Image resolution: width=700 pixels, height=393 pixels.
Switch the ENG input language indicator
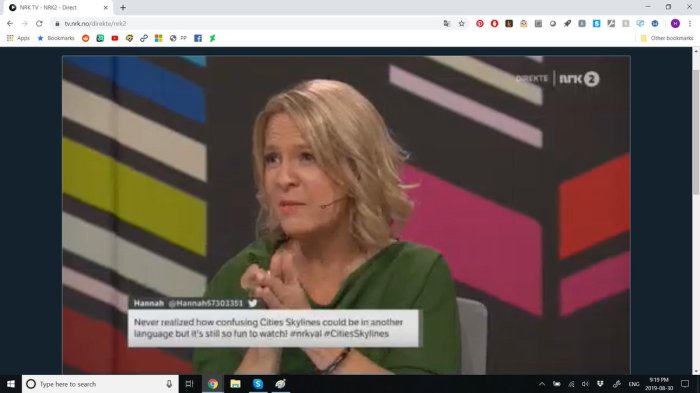(x=634, y=384)
